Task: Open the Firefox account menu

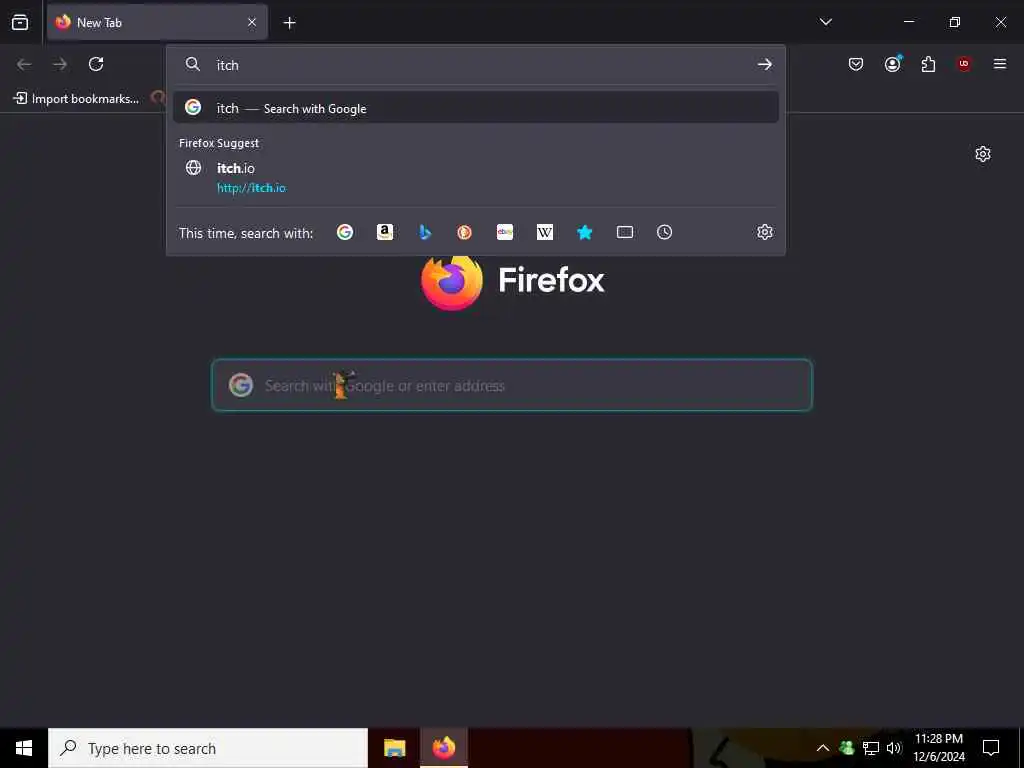Action: 892,64
